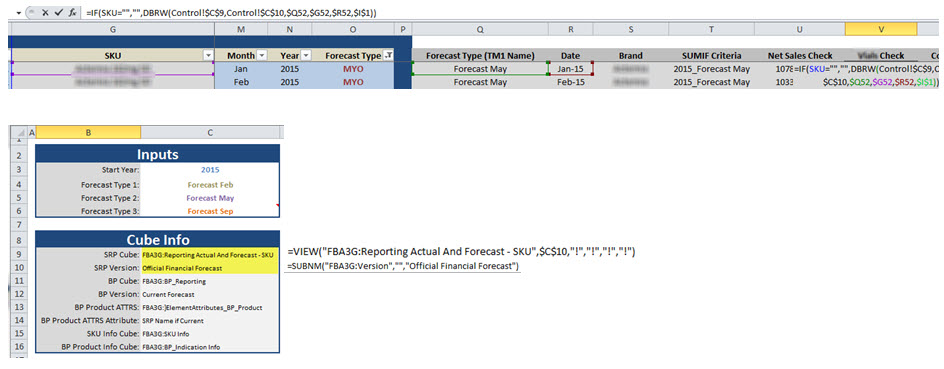Screen dimensions: 944x369
Task: Click the Jan-15 date cell
Action: (x=571, y=69)
